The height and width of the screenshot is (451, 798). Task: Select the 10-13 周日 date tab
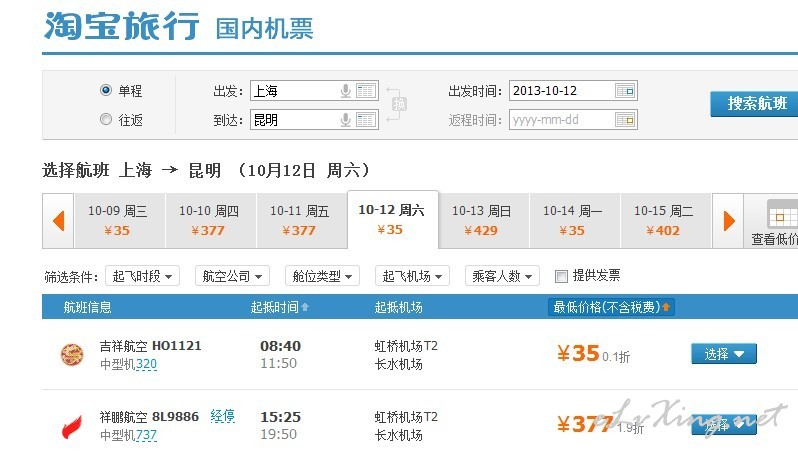point(483,221)
